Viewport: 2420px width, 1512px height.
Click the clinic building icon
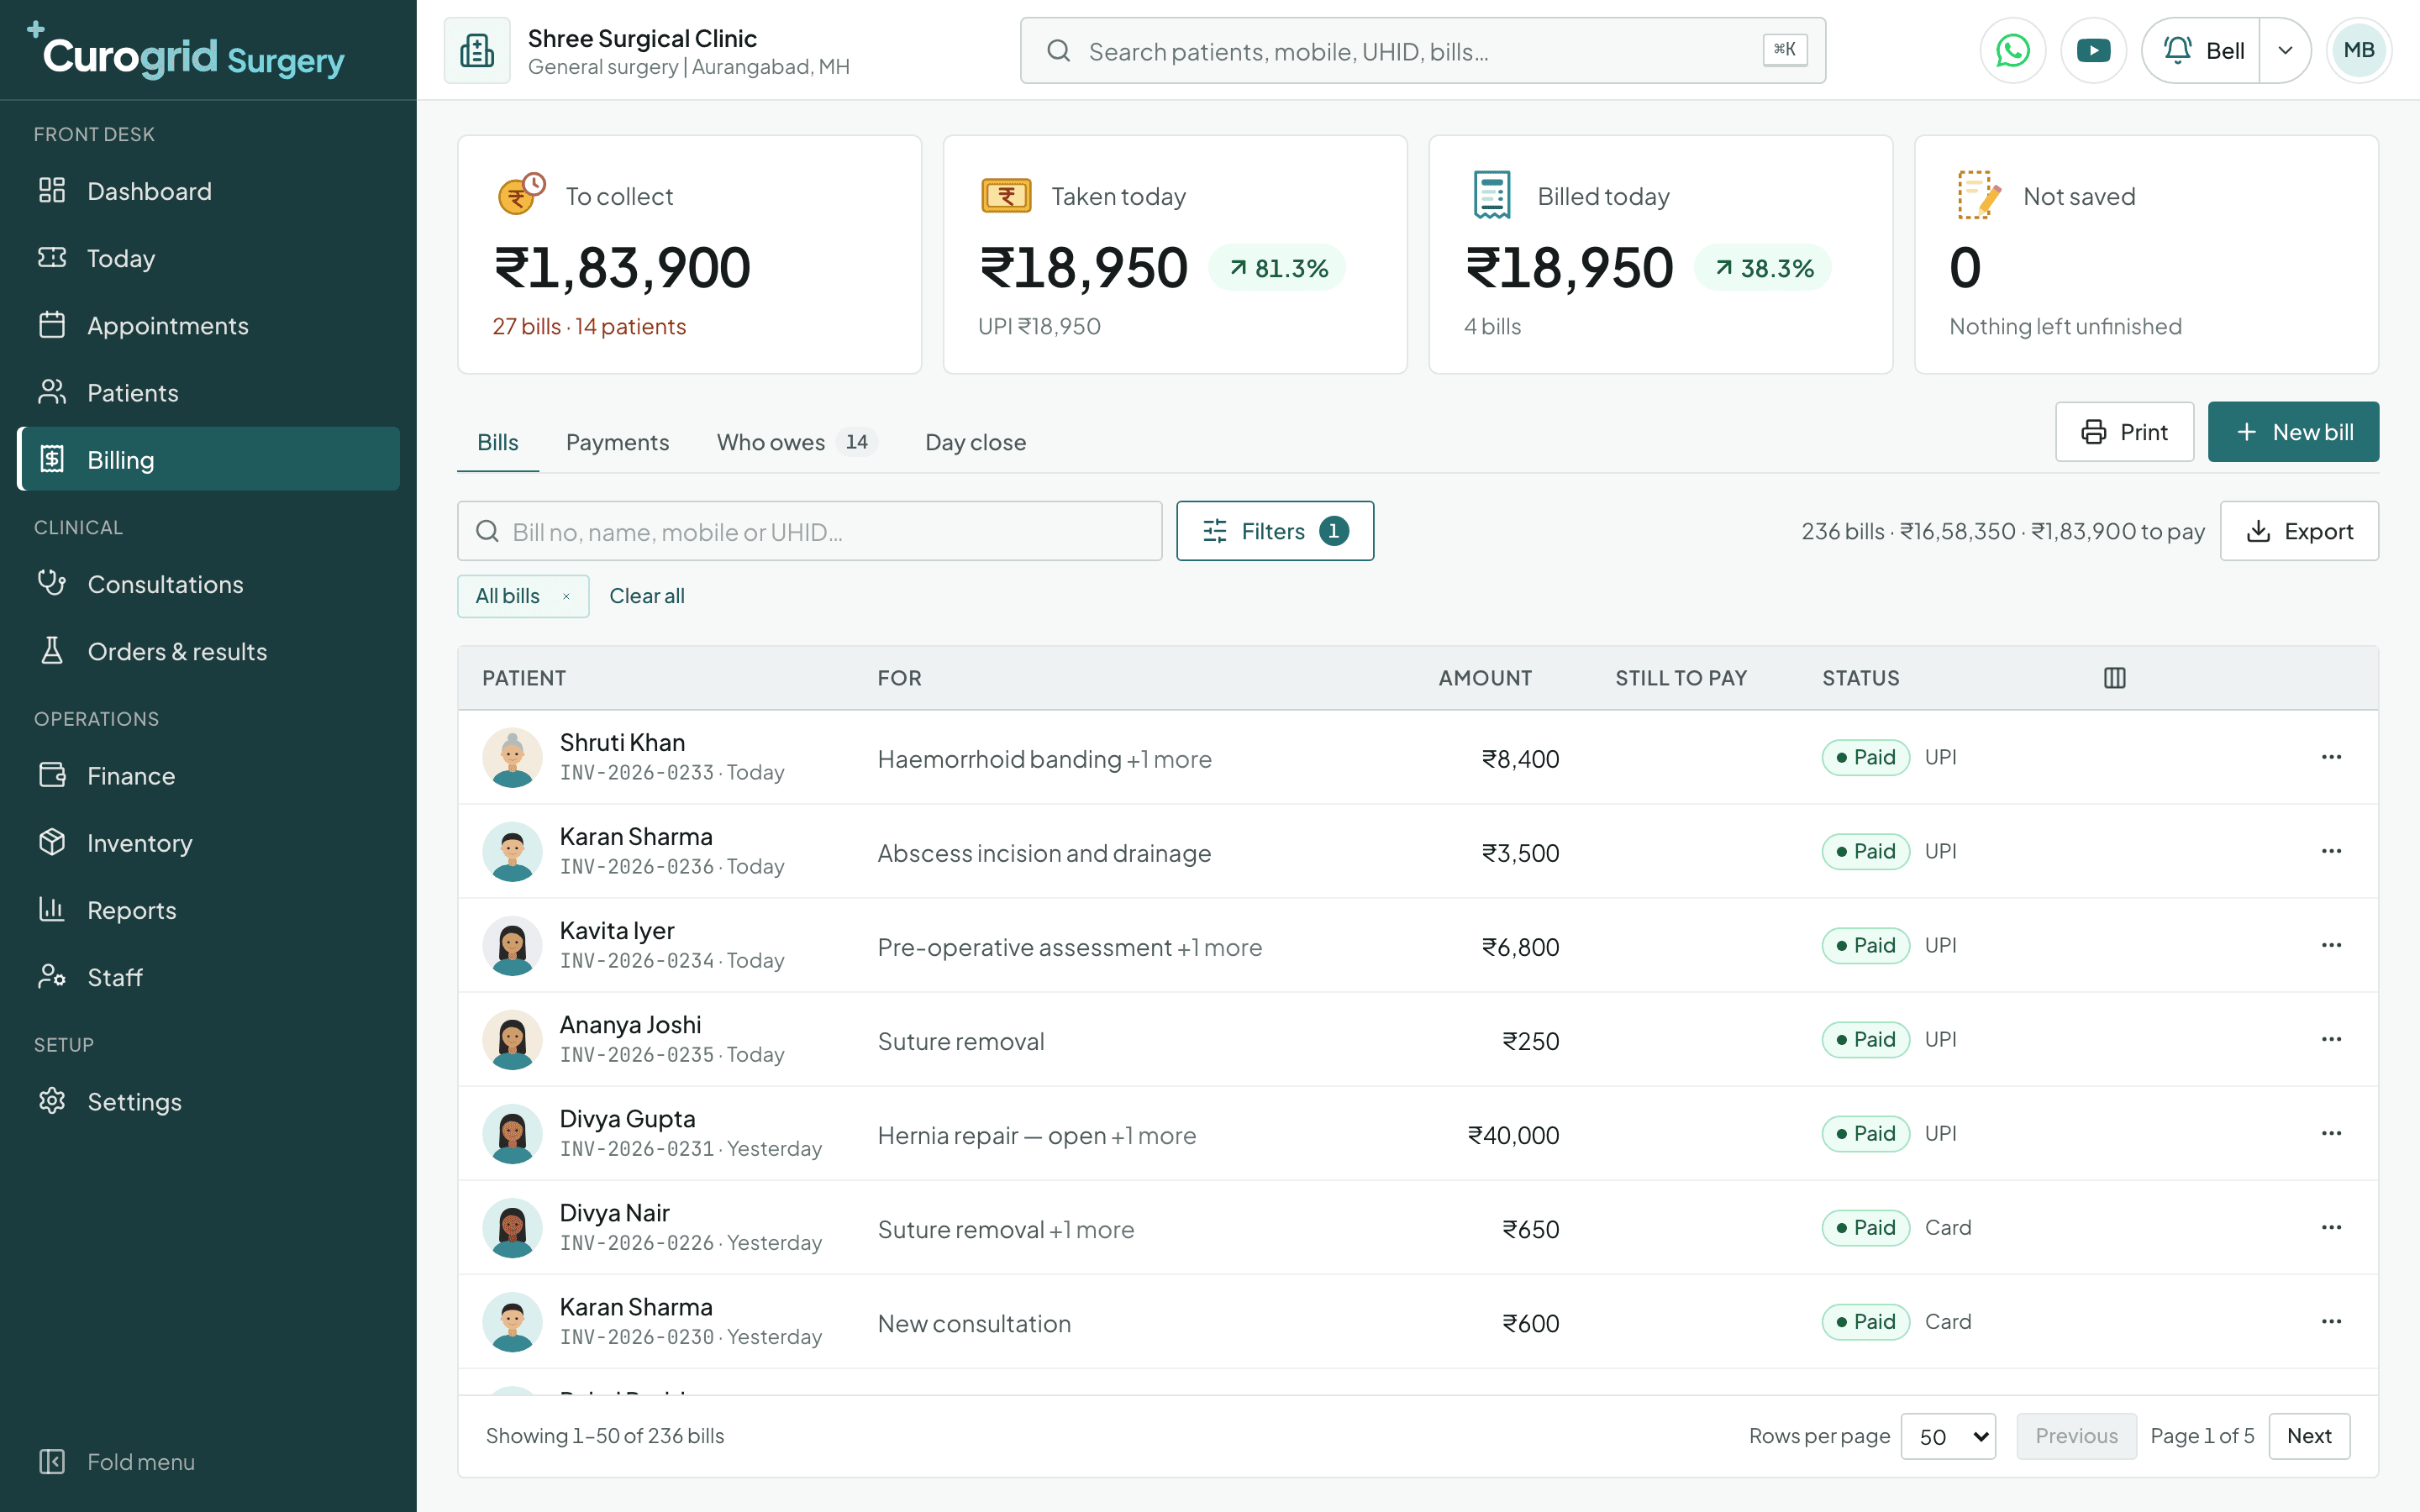tap(477, 50)
